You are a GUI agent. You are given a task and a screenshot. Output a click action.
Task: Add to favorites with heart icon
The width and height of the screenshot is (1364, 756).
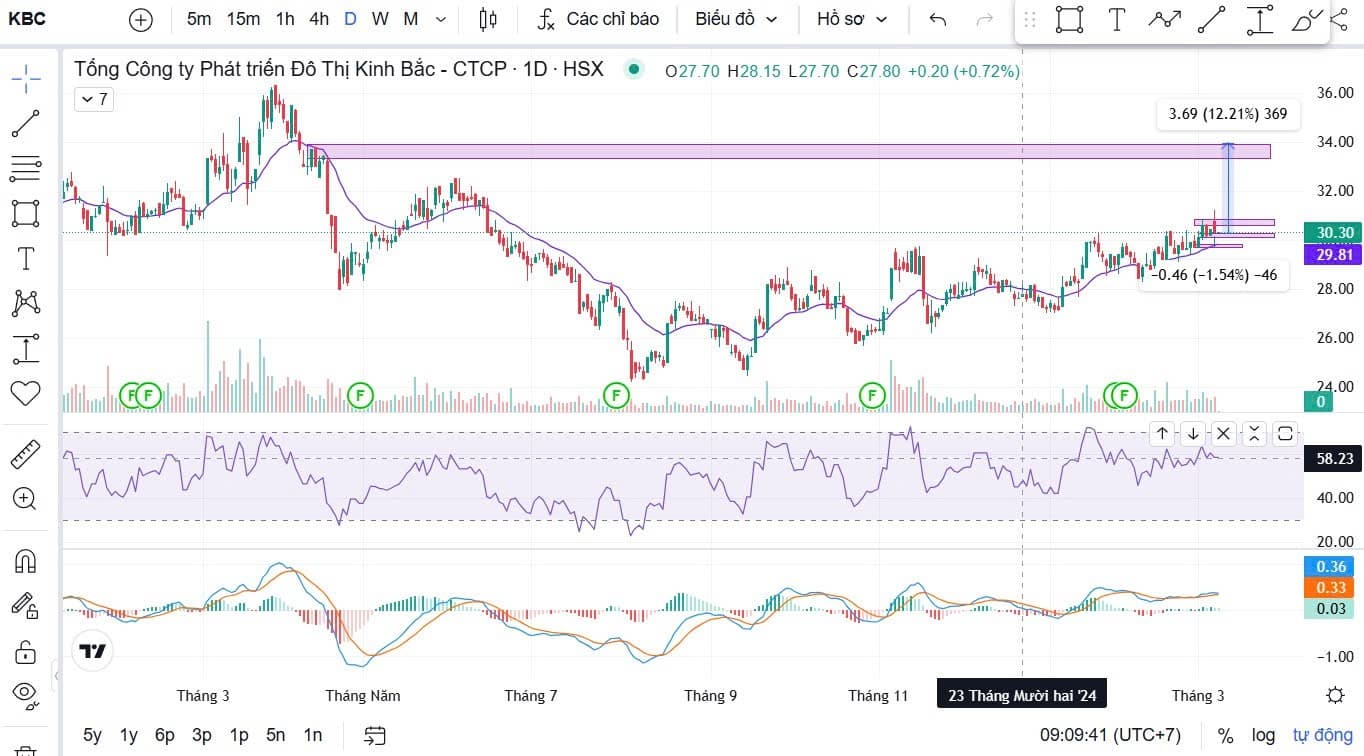point(25,393)
